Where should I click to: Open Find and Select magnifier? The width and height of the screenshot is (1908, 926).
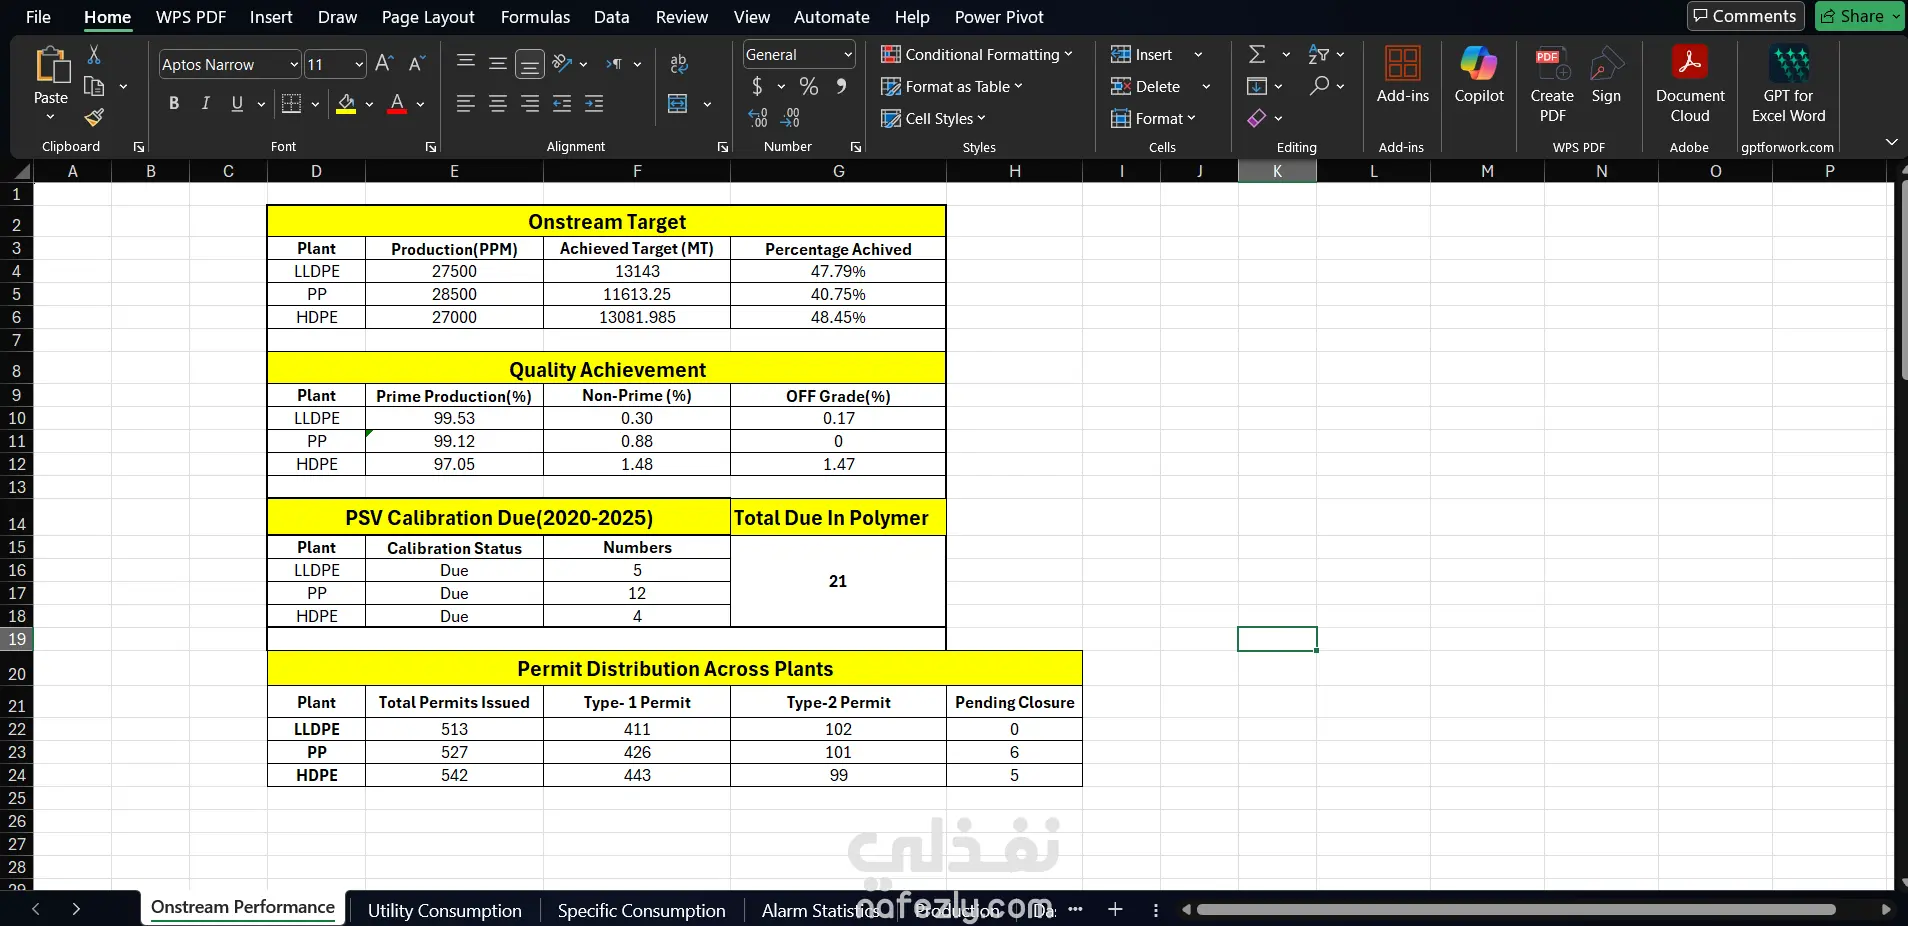[1320, 86]
